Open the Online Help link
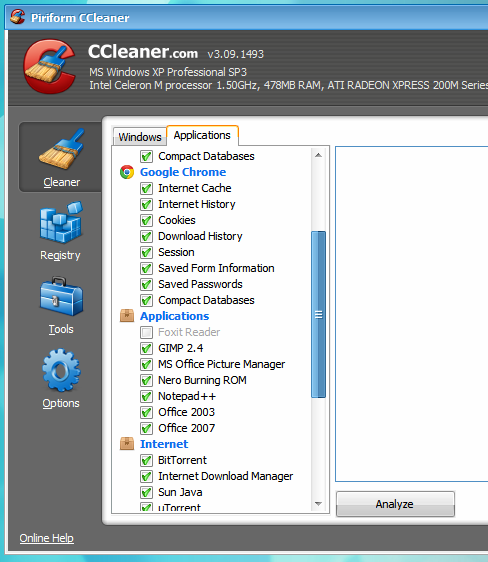The height and width of the screenshot is (562, 488). coord(47,538)
